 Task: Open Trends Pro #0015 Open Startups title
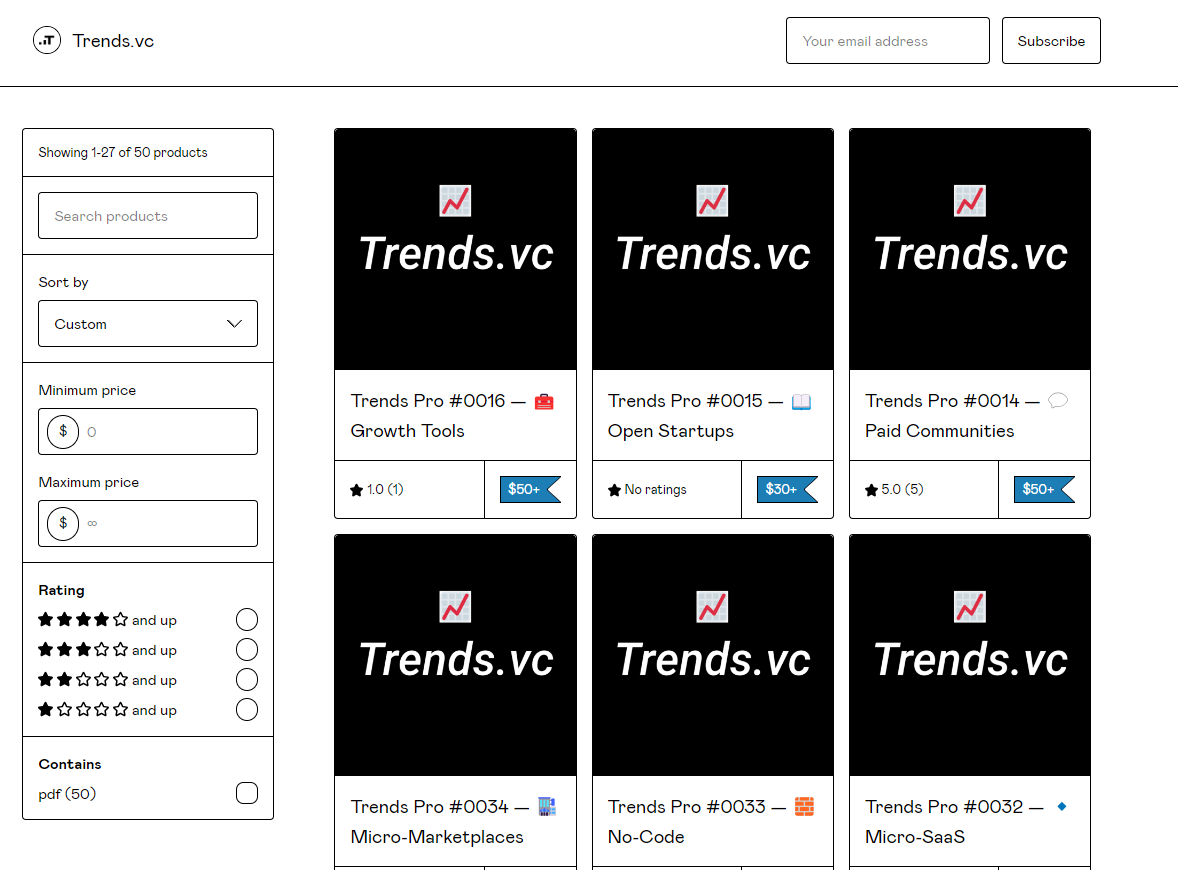click(x=710, y=415)
